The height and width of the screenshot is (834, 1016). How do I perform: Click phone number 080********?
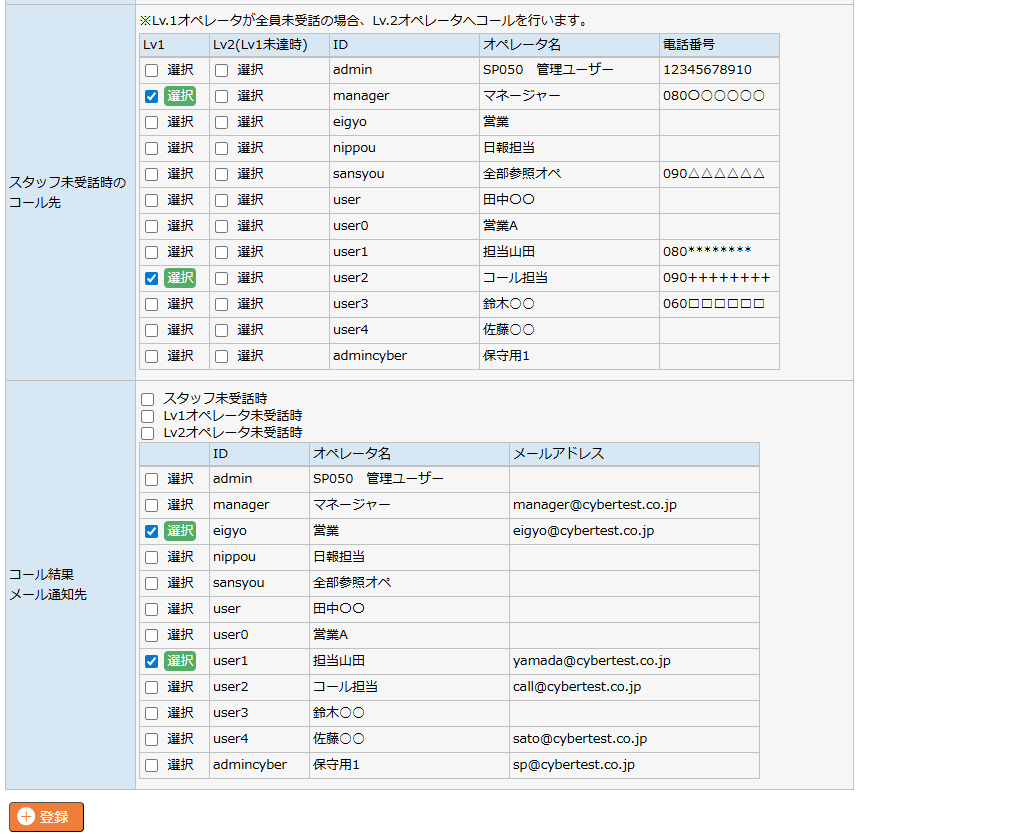[x=707, y=251]
